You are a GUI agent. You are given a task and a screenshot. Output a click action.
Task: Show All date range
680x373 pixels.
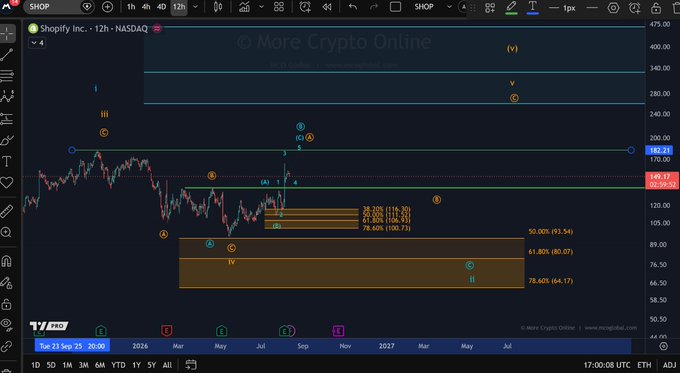[x=167, y=365]
